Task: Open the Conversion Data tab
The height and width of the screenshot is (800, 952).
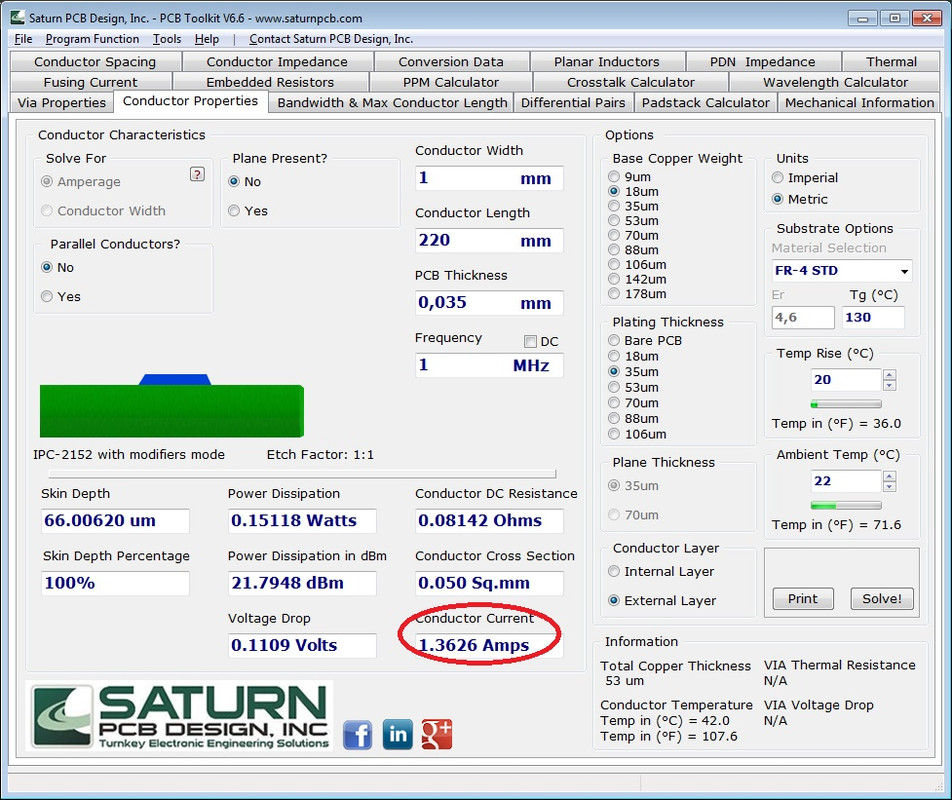Action: pos(451,62)
